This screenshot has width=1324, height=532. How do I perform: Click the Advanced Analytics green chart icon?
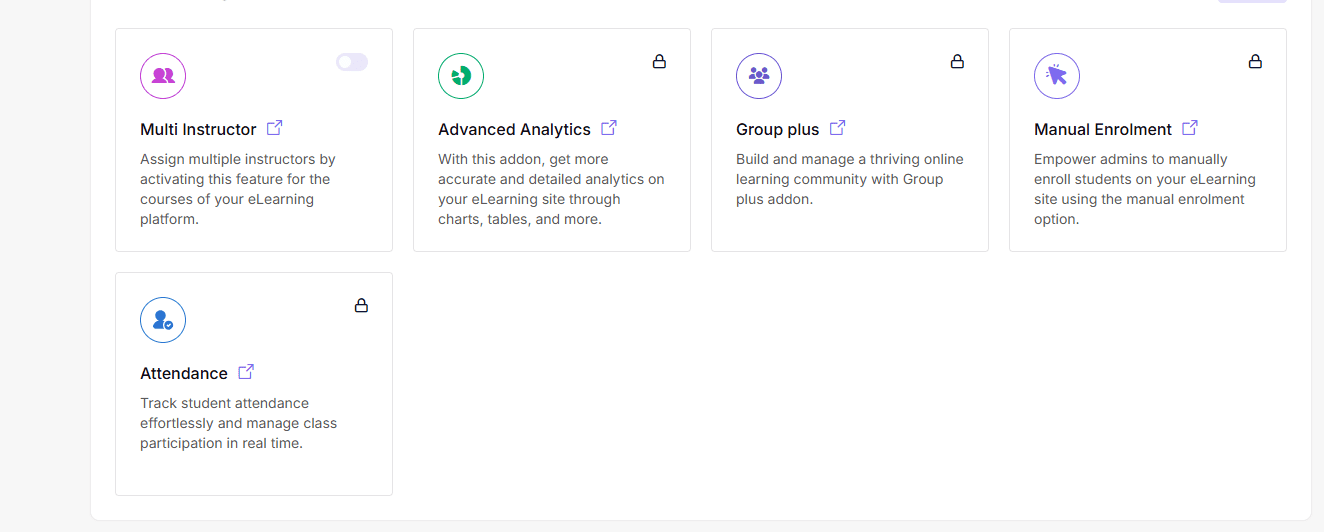click(461, 76)
